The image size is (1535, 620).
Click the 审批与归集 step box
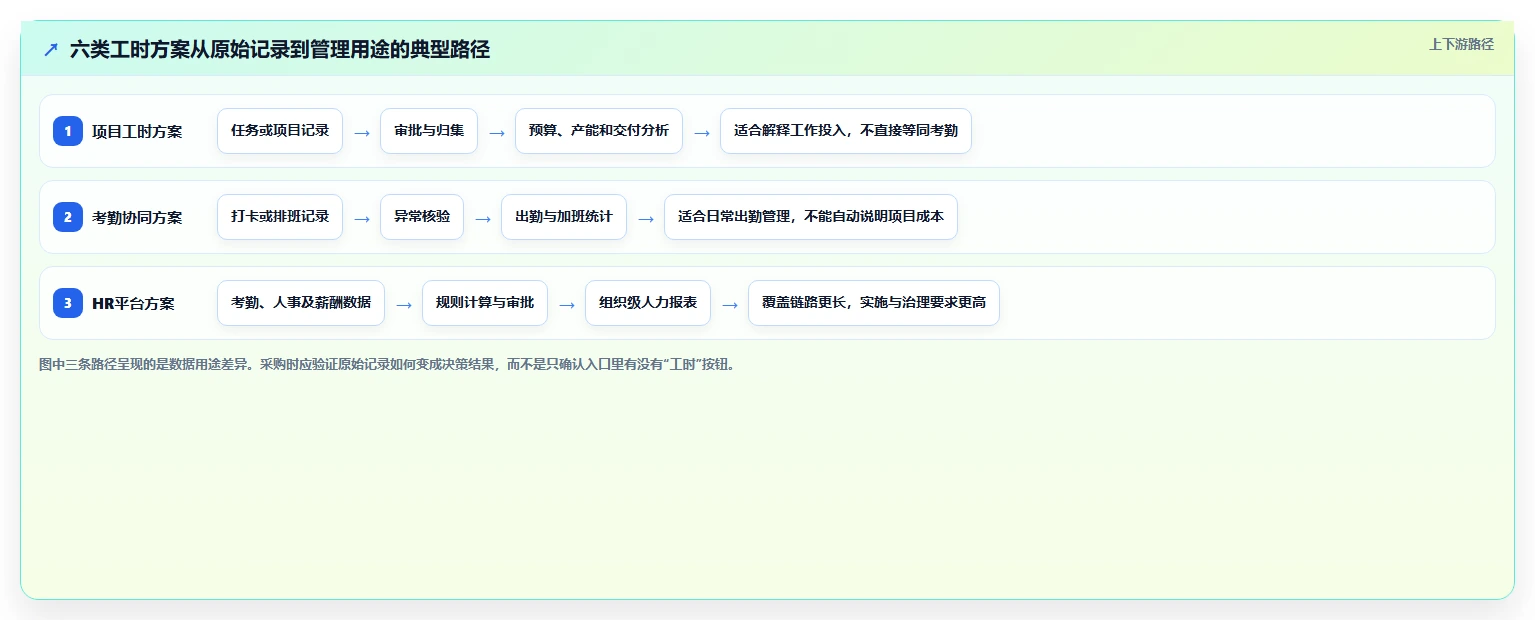pyautogui.click(x=429, y=131)
